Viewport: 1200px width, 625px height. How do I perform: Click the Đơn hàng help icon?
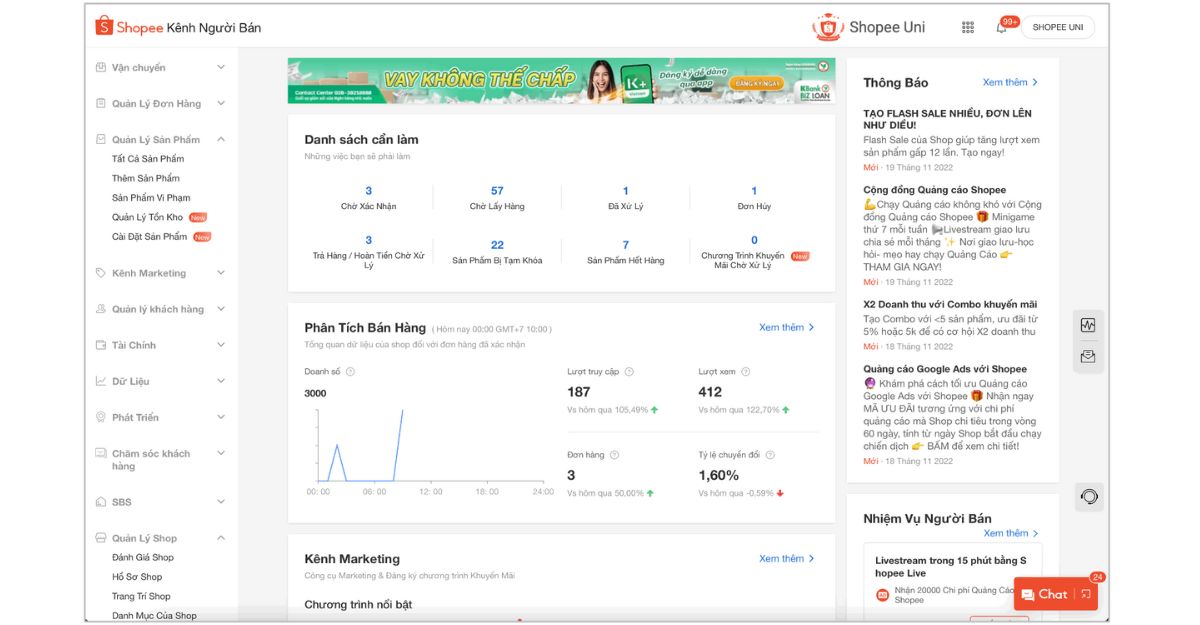coord(614,455)
